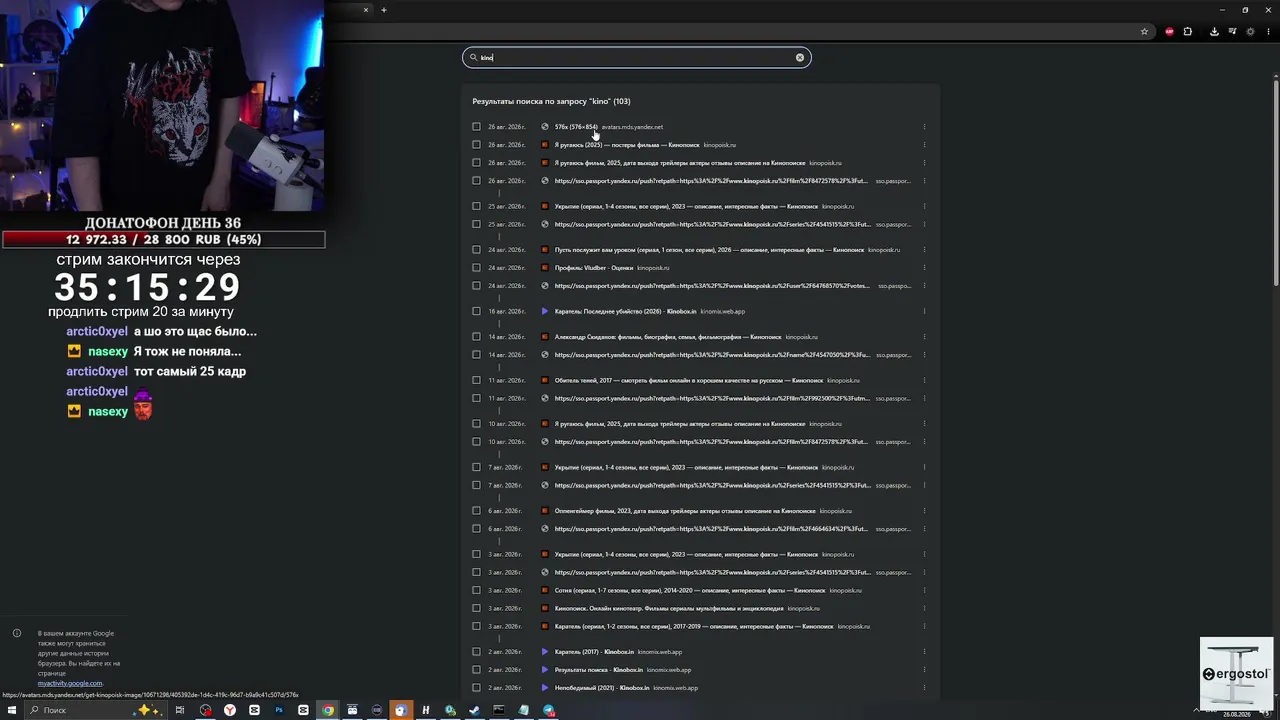Select checkbox for Каратель: Последнее убийство (2026)
1280x720 pixels.
(477, 311)
